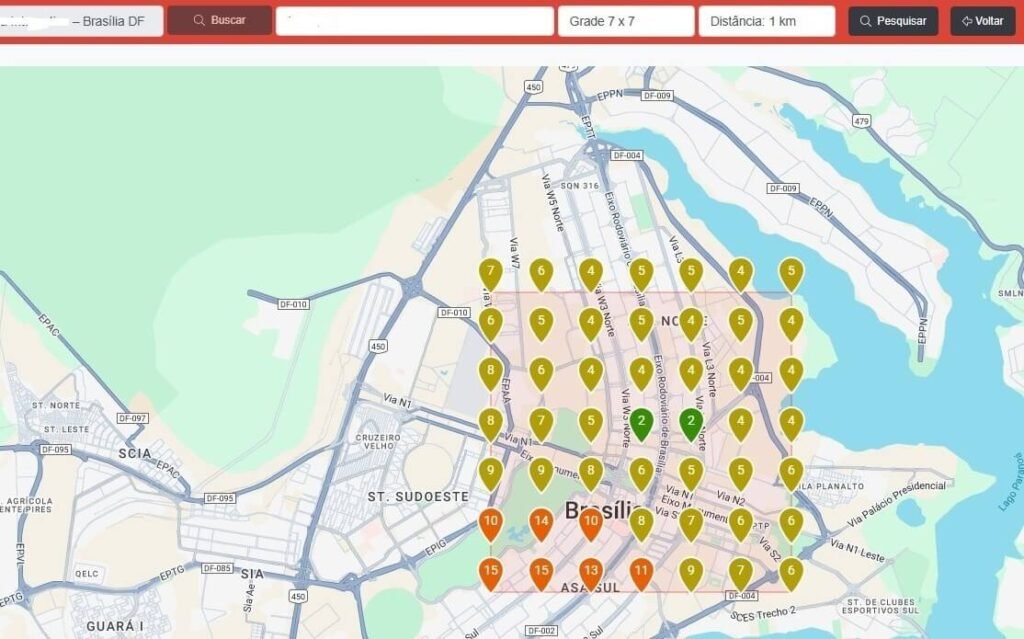Open the Grade 7 x 7 dropdown

626,21
